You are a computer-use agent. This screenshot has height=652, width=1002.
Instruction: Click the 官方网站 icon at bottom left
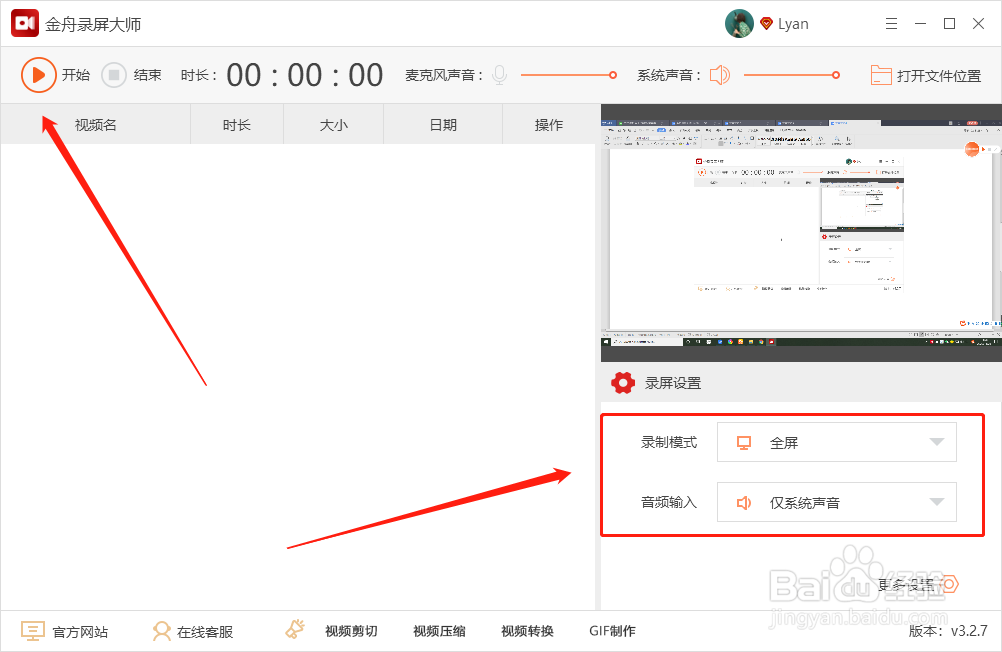click(x=31, y=630)
